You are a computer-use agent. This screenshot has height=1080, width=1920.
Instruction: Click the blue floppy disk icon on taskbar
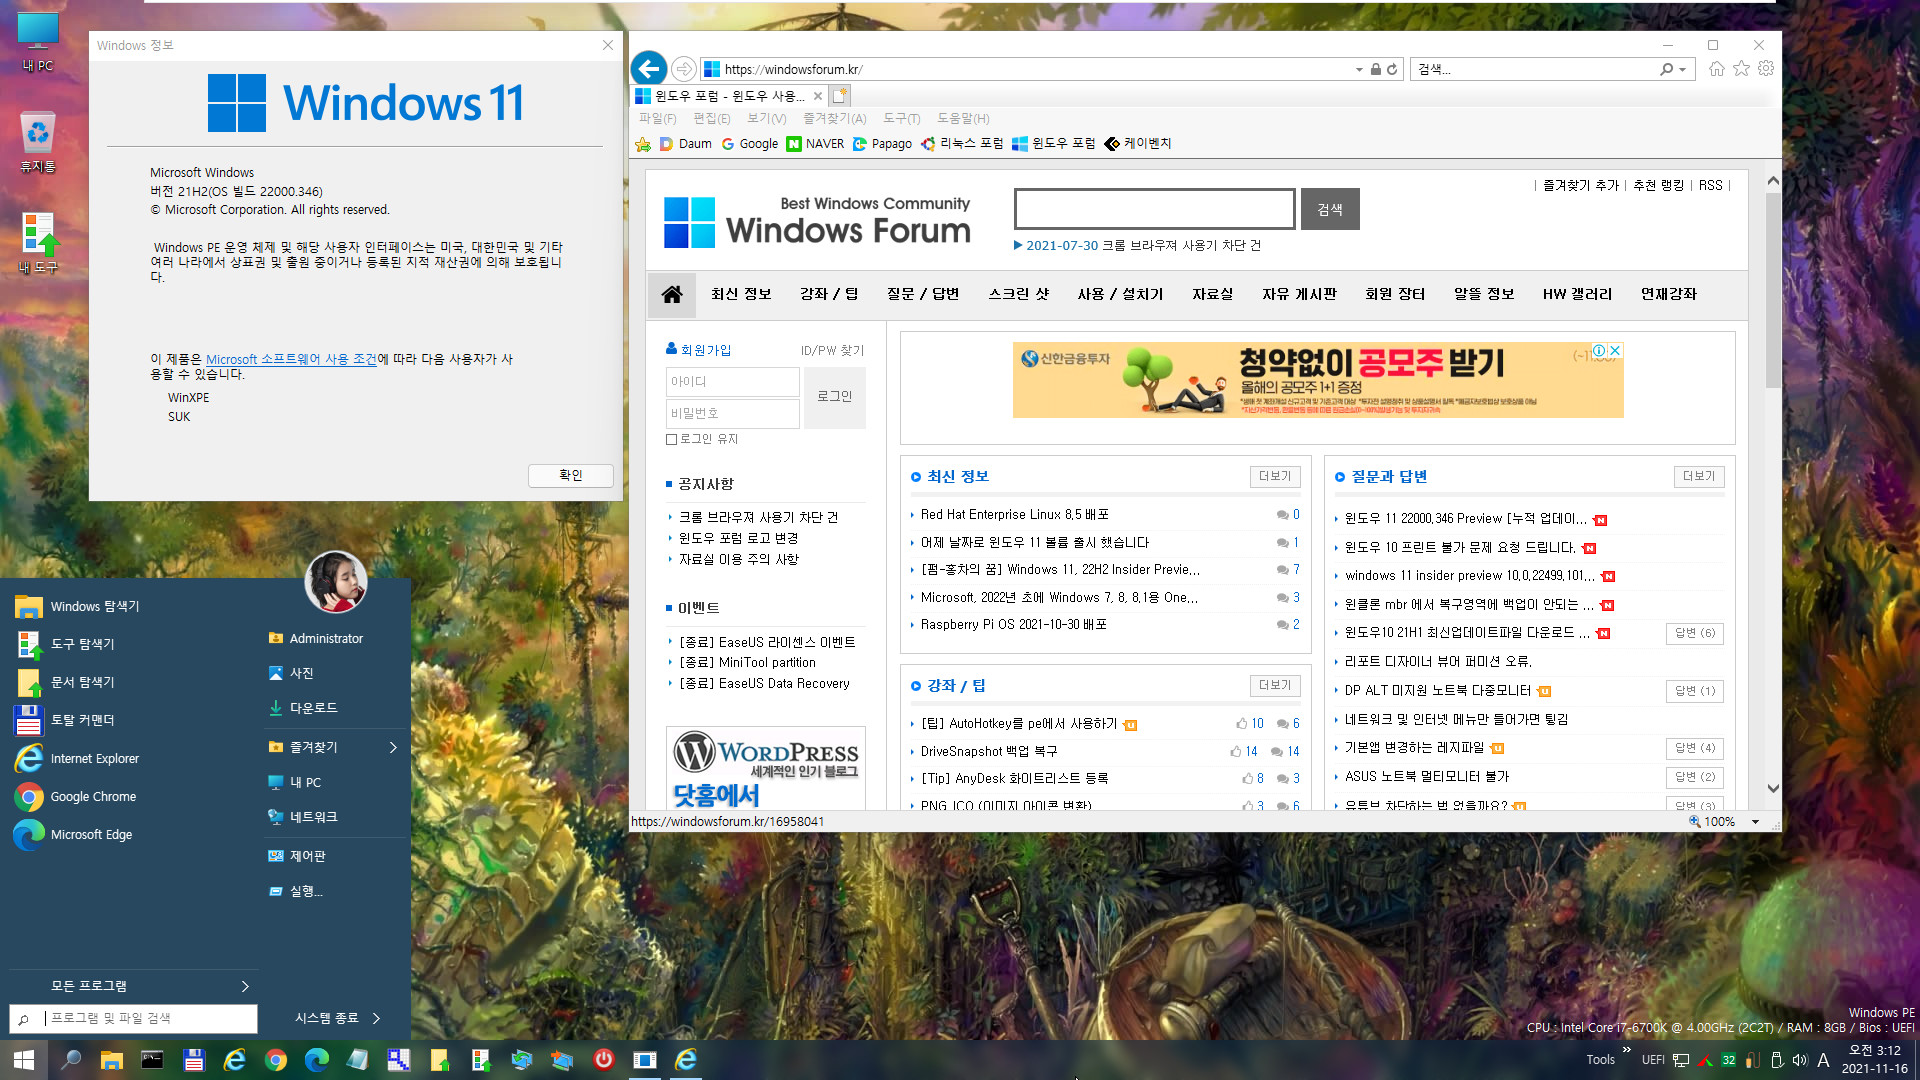tap(194, 1060)
